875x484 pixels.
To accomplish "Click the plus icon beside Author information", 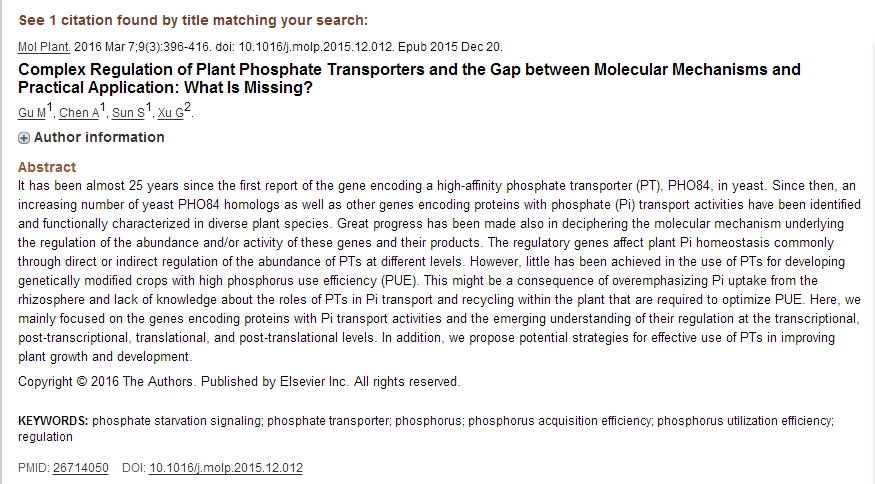I will coord(24,138).
